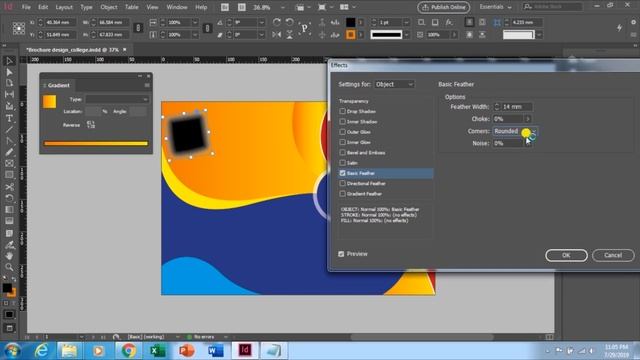Open the Settings for Object dropdown
This screenshot has width=640, height=360.
coord(394,84)
